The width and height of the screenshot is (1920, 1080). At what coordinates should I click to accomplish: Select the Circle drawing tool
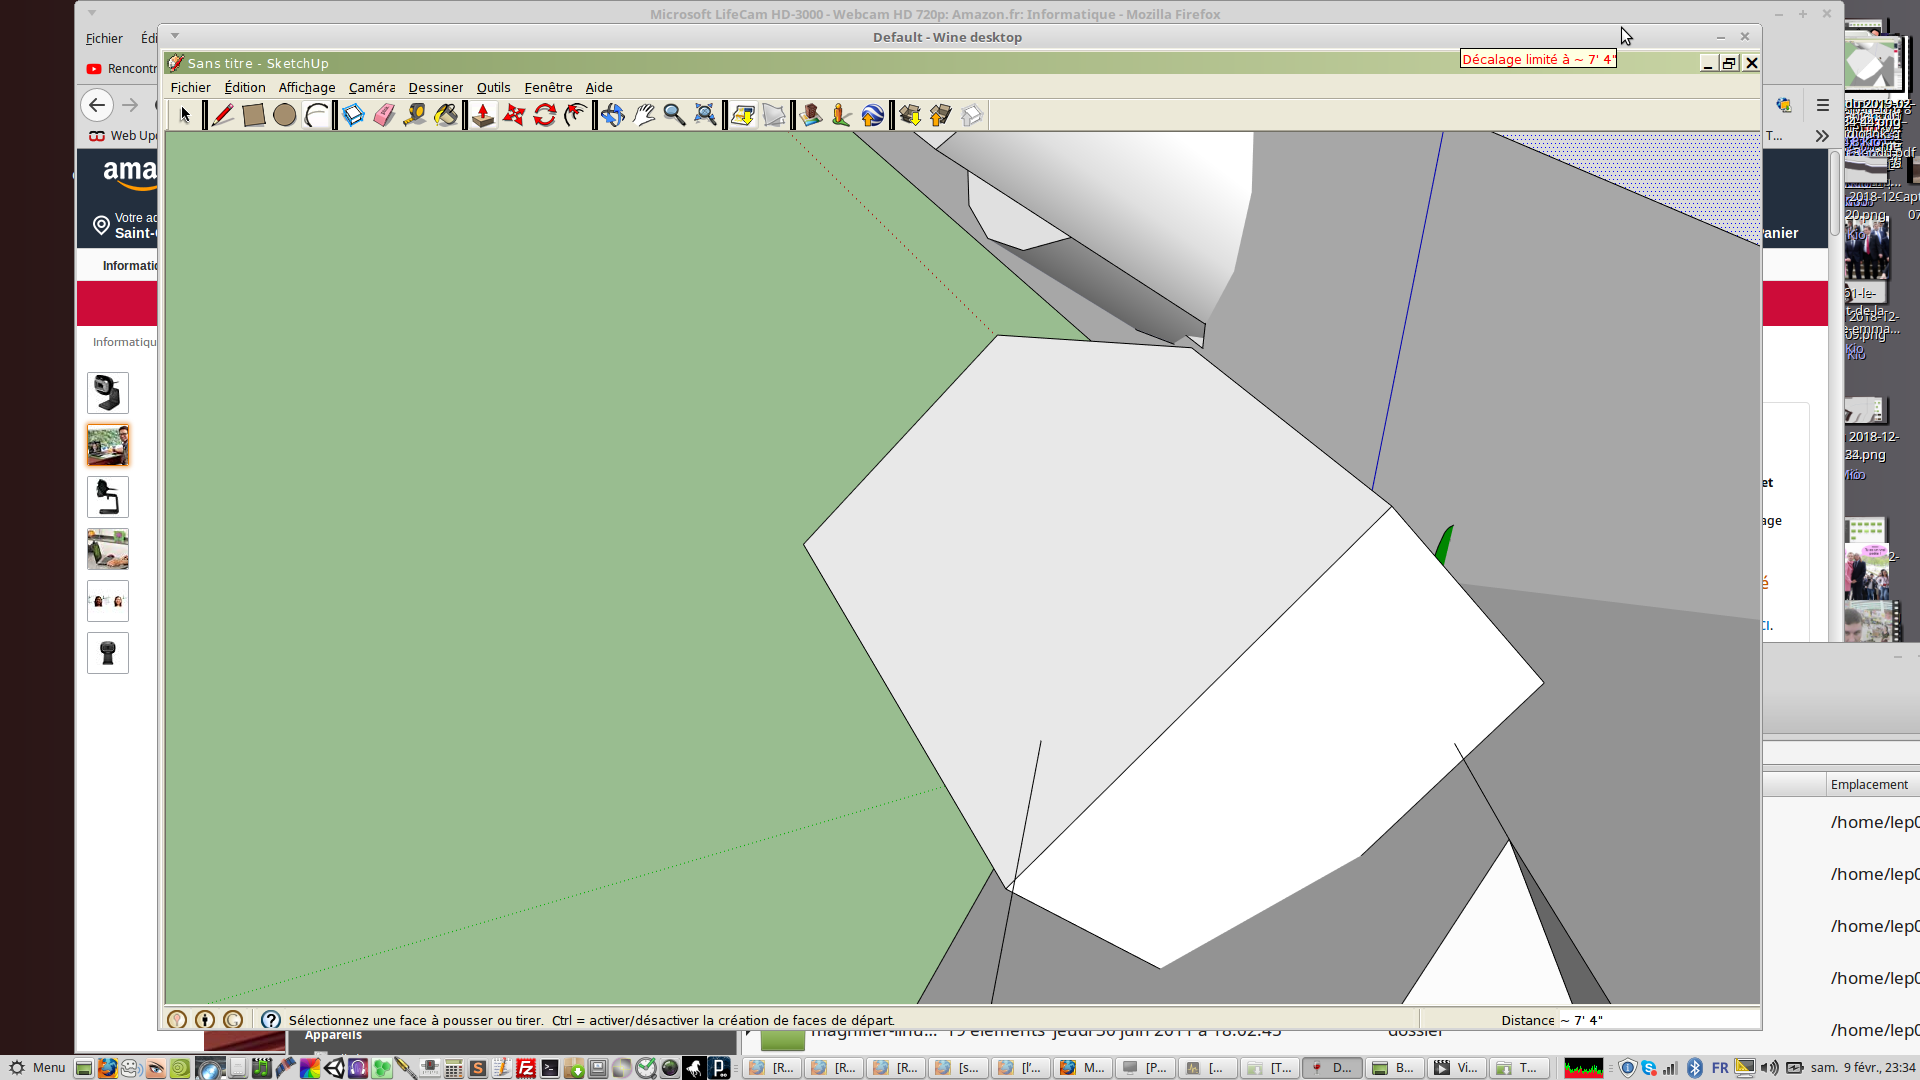(285, 115)
